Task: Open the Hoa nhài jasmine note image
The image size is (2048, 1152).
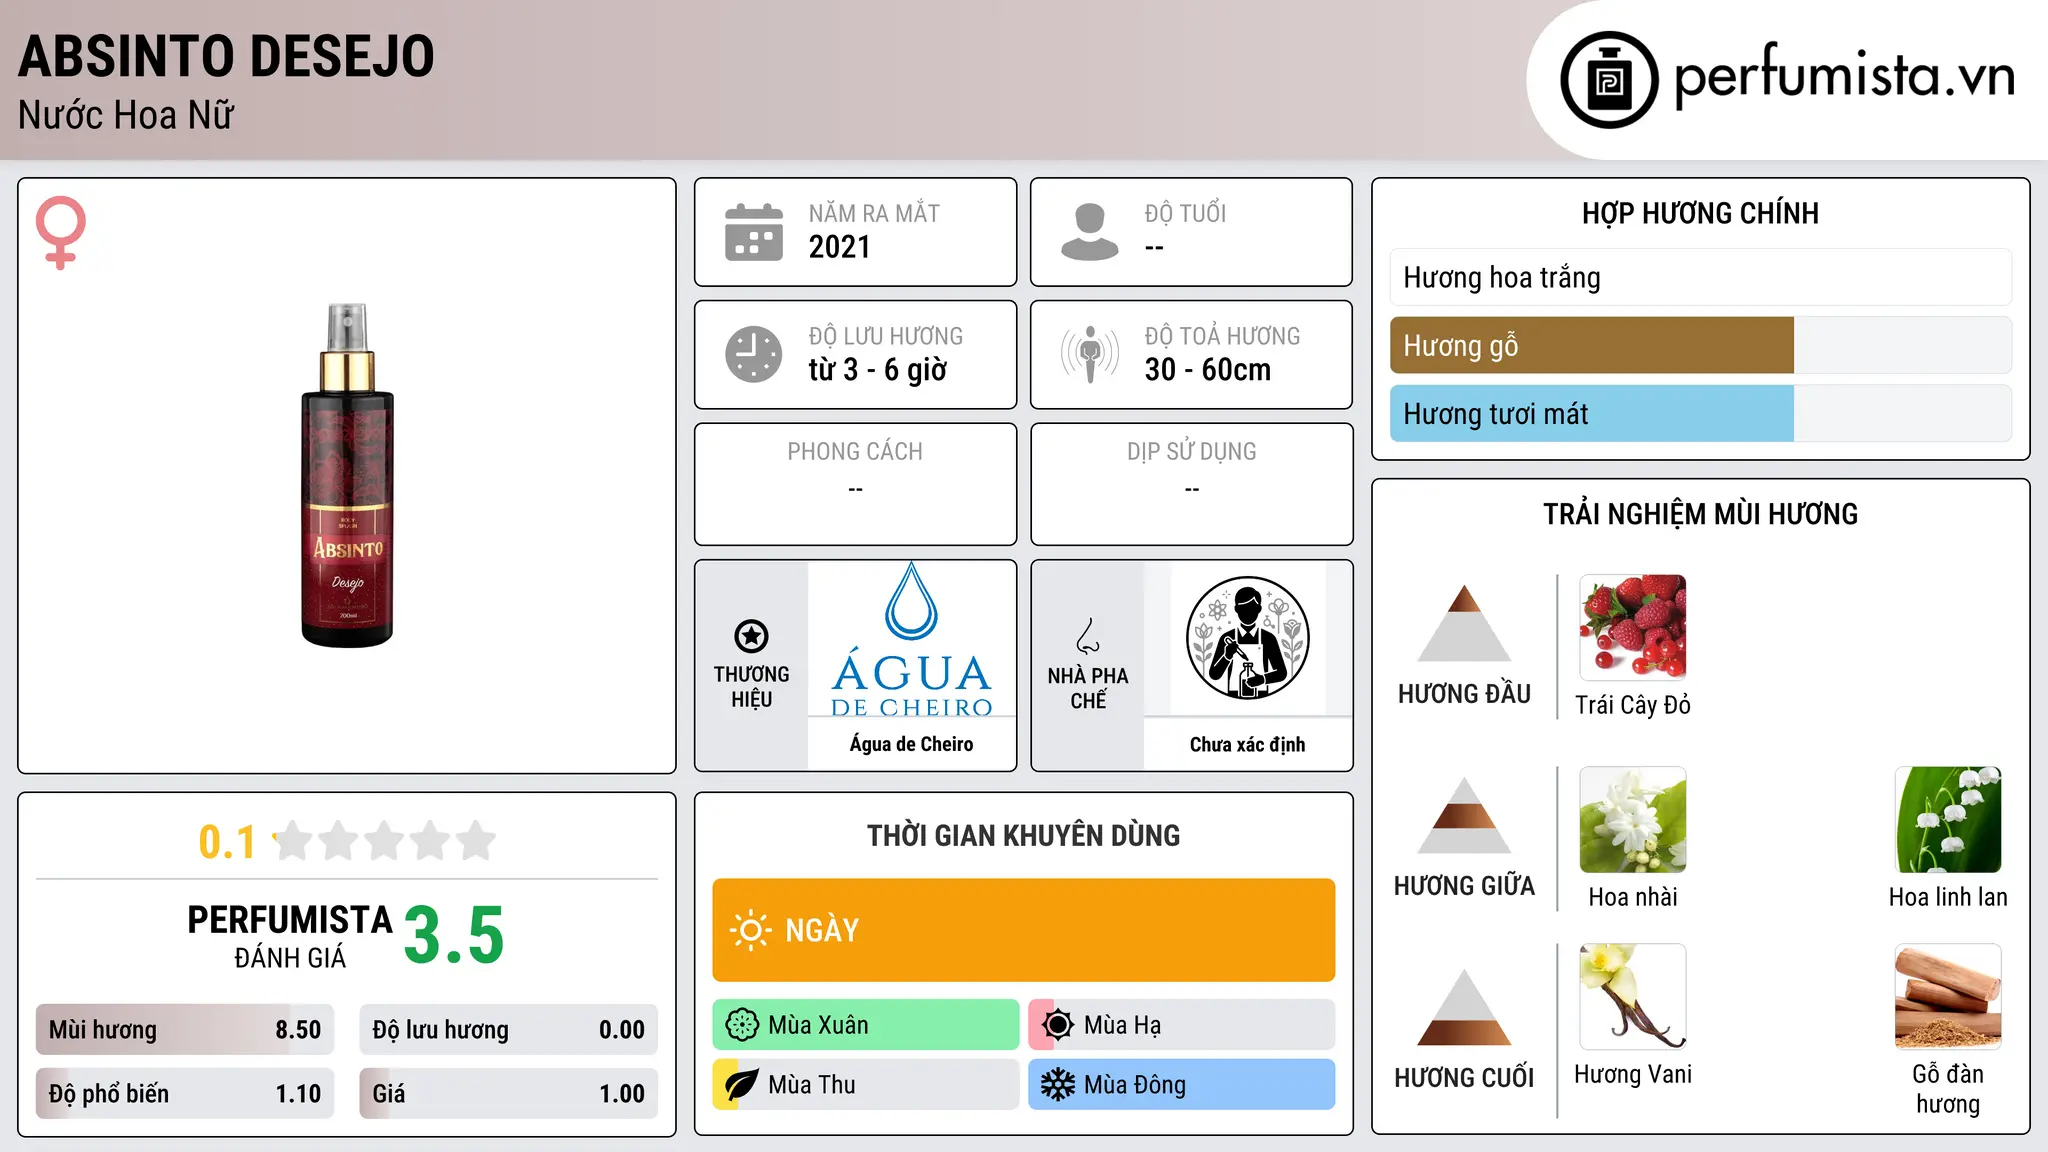Action: pyautogui.click(x=1633, y=820)
